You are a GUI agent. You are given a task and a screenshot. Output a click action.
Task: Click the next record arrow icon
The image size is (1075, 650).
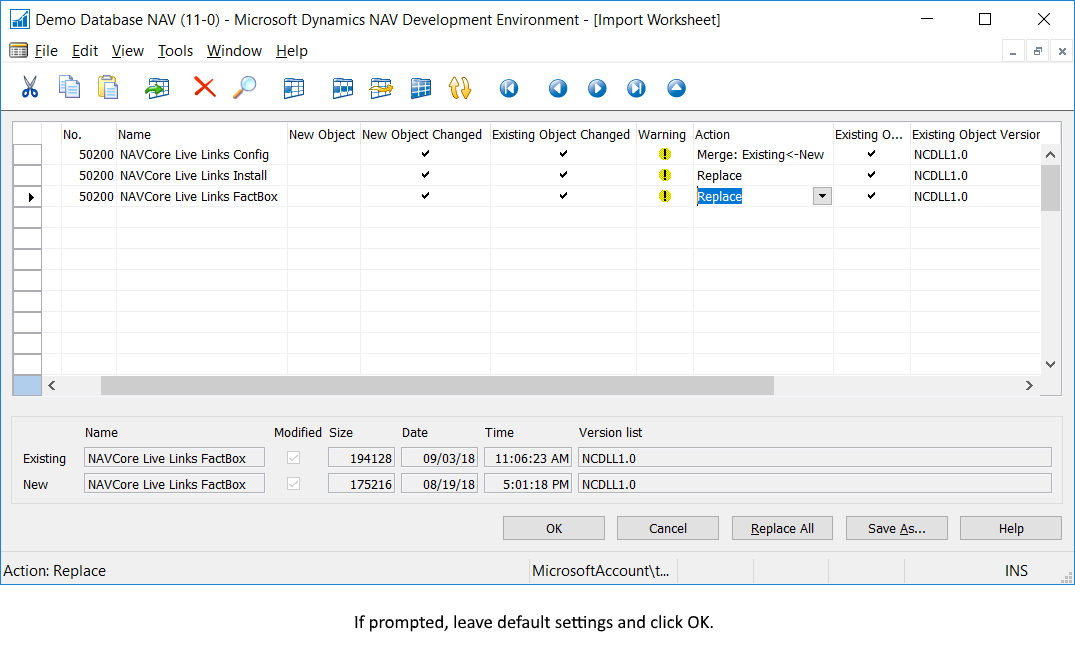click(597, 89)
